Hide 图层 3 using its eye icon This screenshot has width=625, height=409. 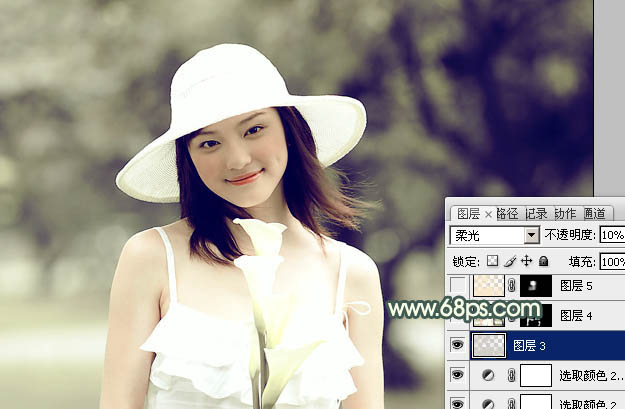(458, 345)
